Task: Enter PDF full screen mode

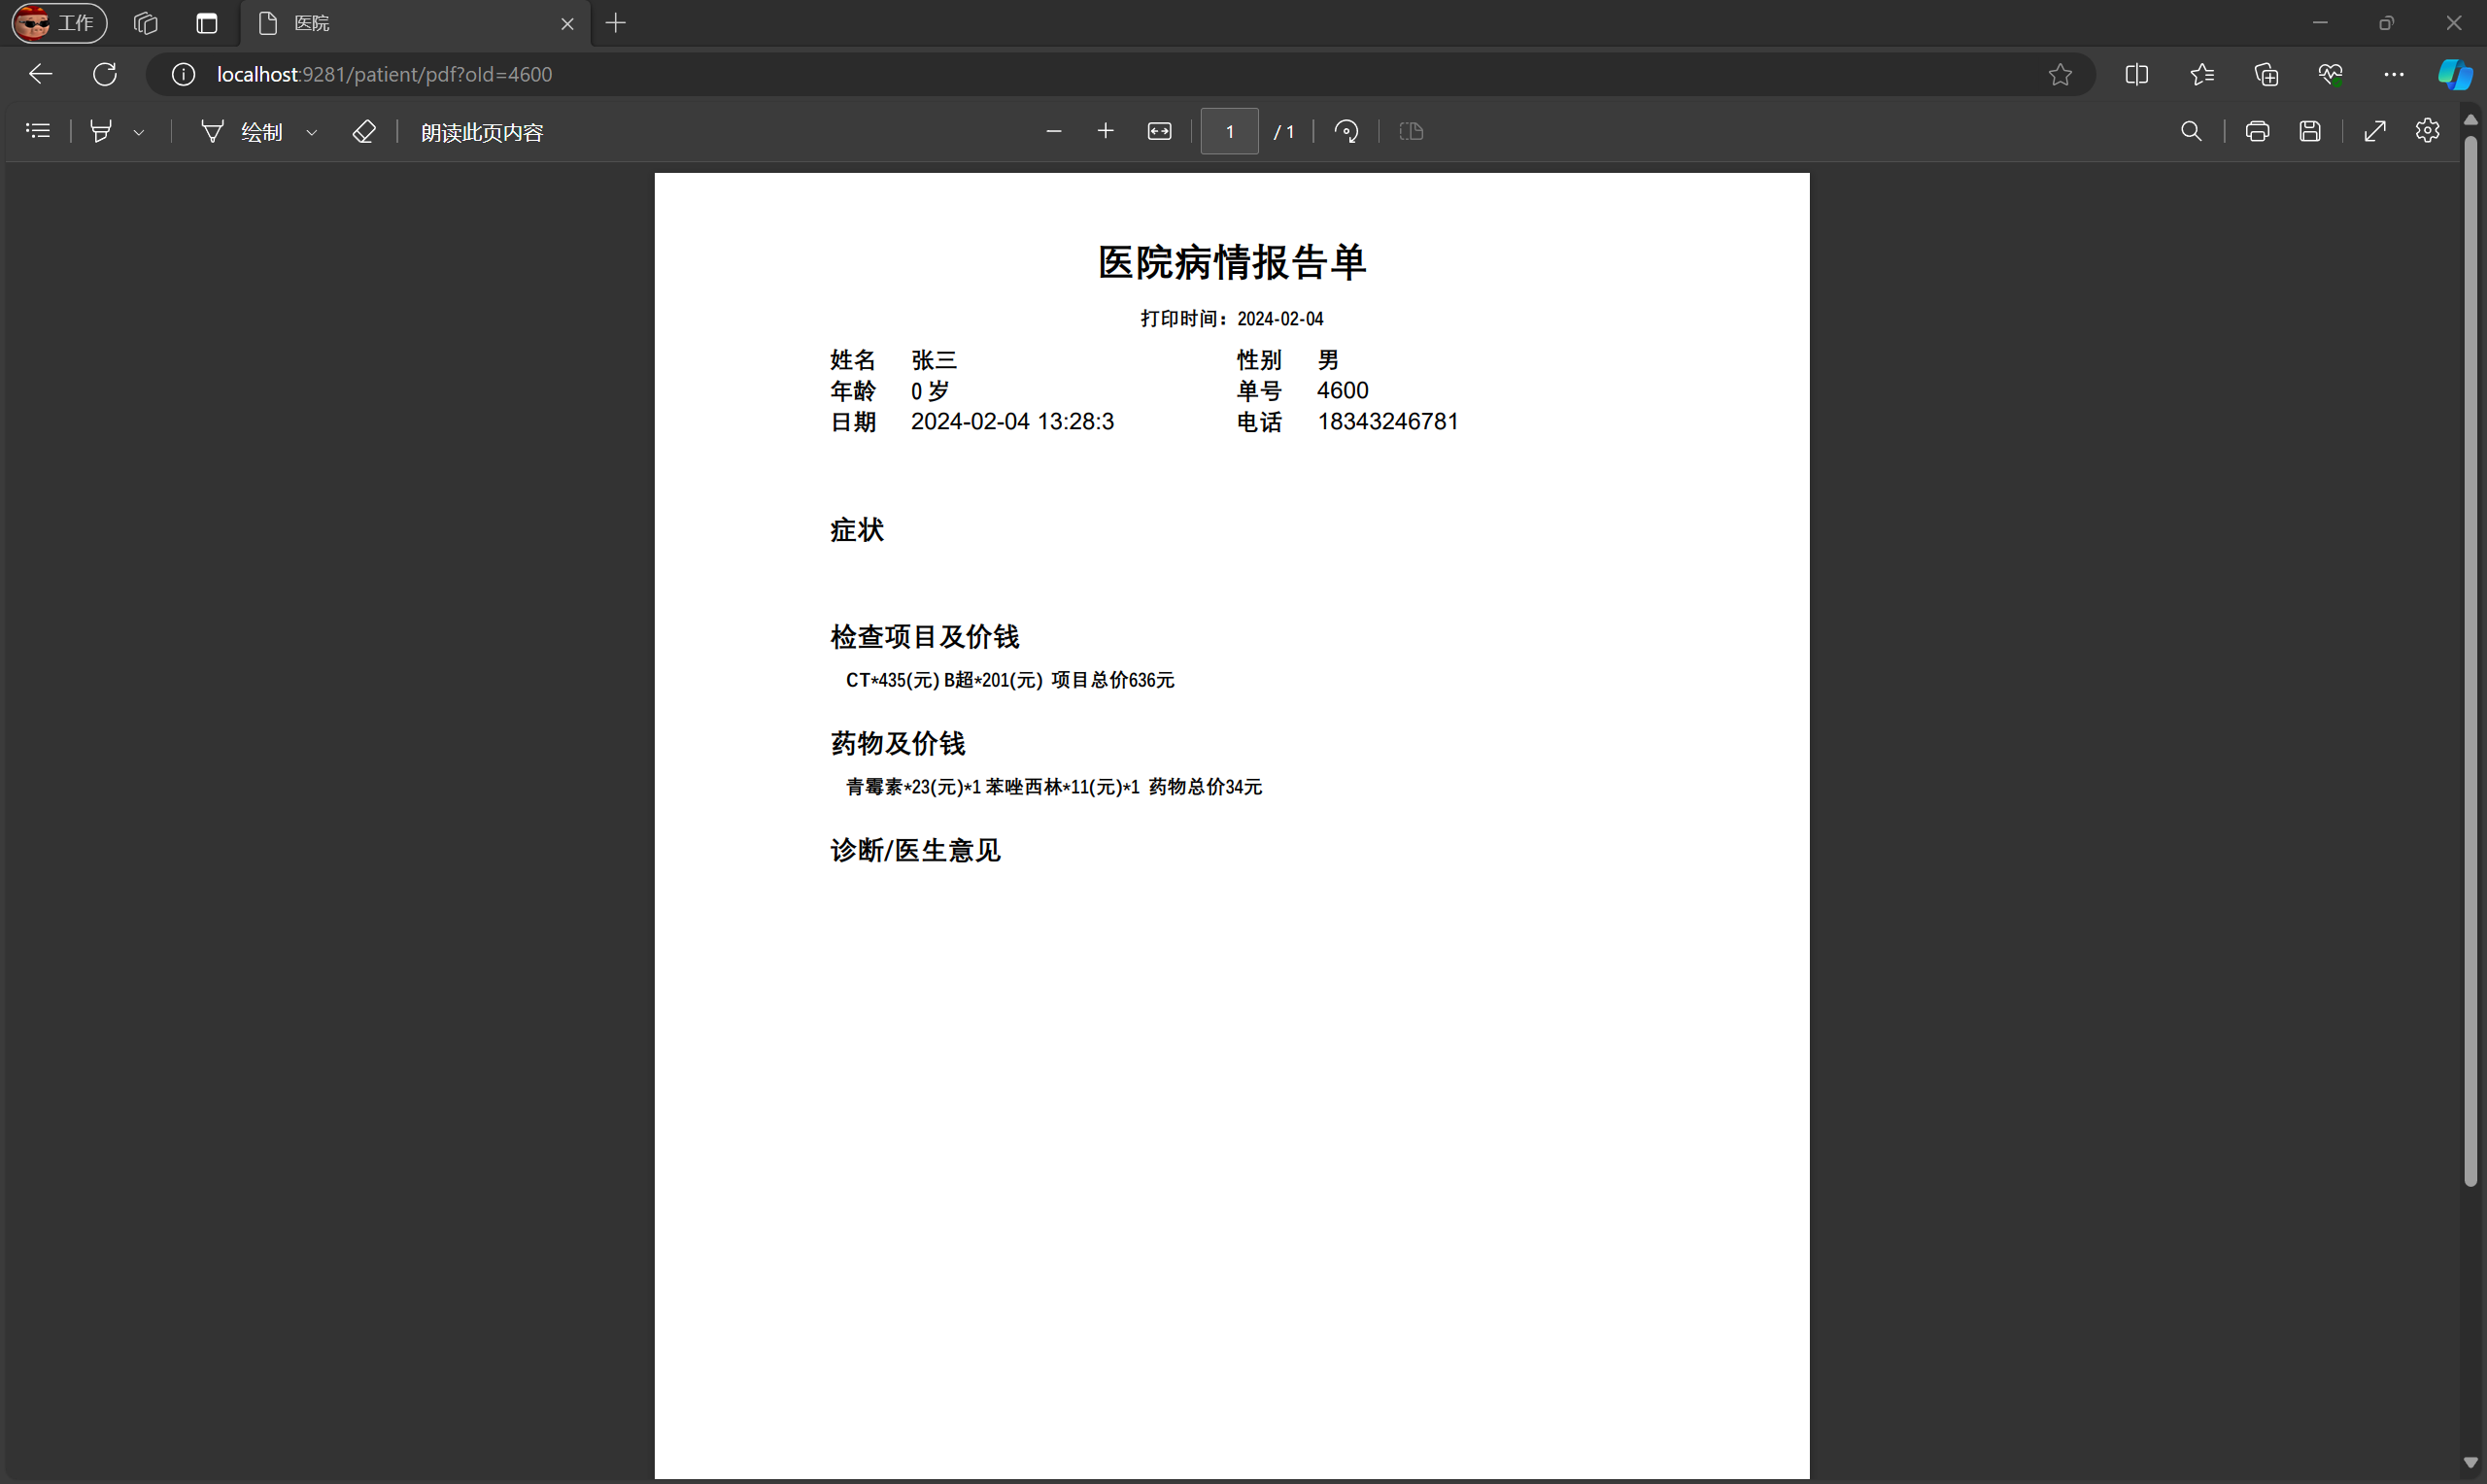Action: pyautogui.click(x=2375, y=131)
